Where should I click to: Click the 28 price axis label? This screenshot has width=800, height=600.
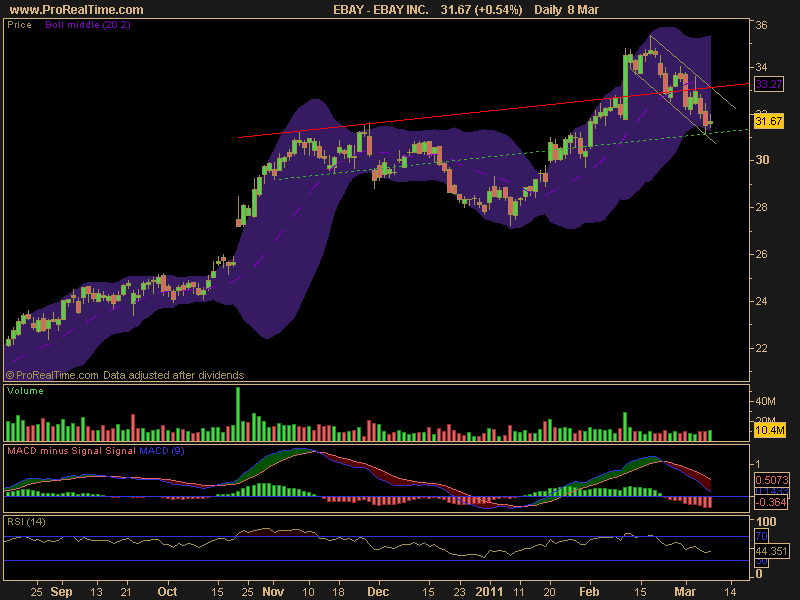pyautogui.click(x=761, y=207)
